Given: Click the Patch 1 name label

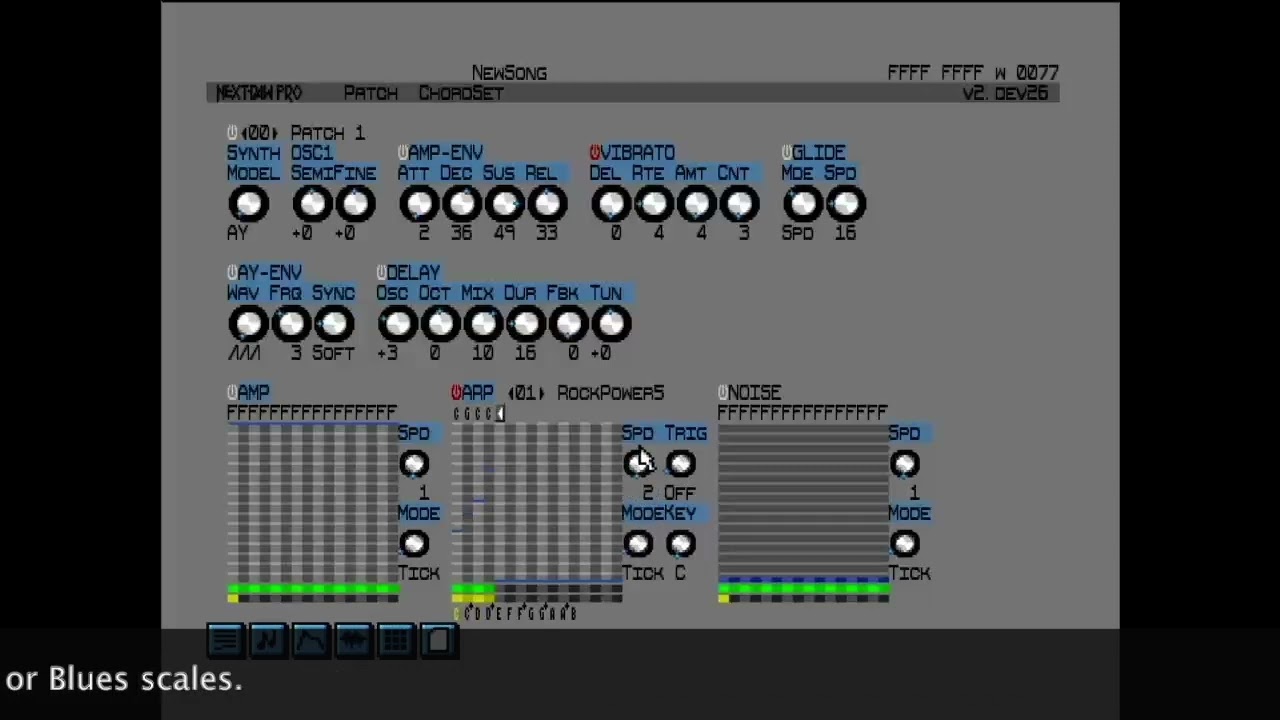Looking at the screenshot, I should pyautogui.click(x=328, y=133).
